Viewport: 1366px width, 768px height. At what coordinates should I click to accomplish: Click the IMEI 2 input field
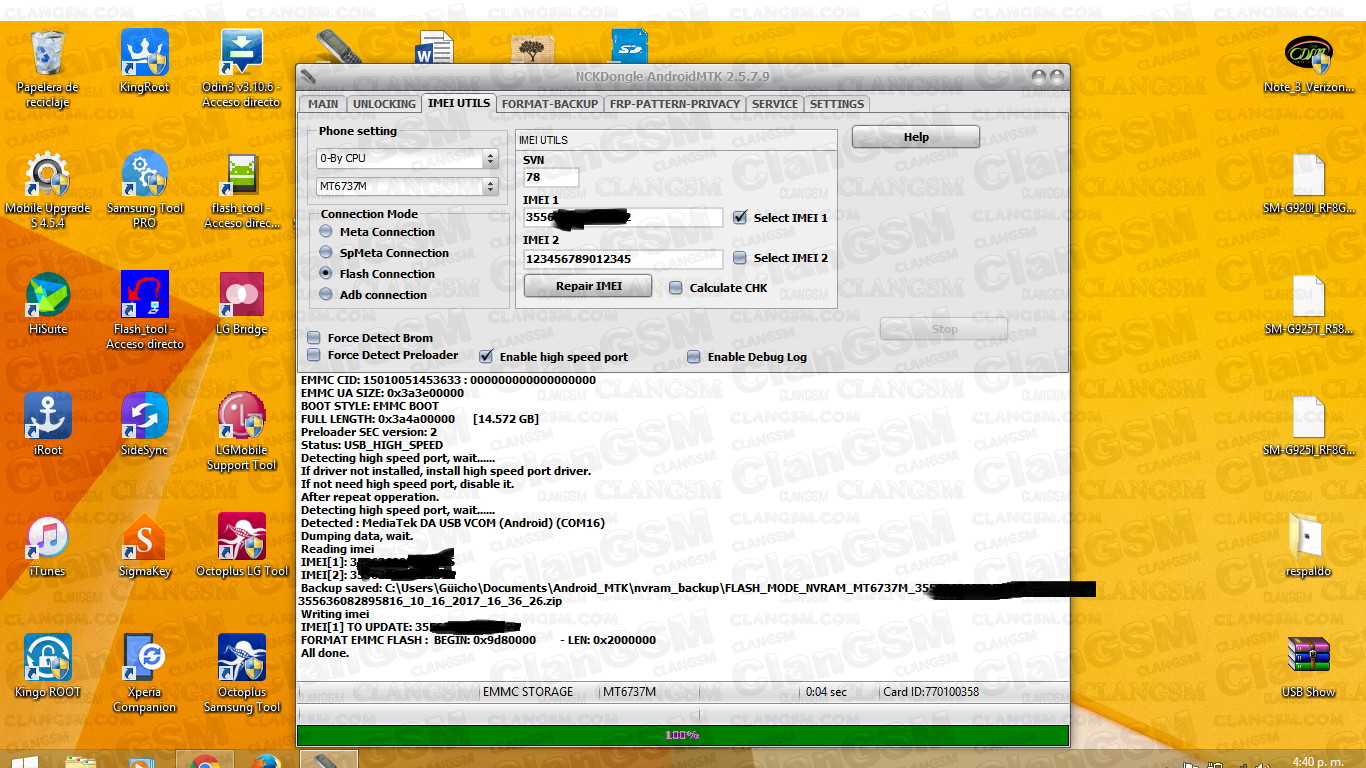tap(623, 259)
